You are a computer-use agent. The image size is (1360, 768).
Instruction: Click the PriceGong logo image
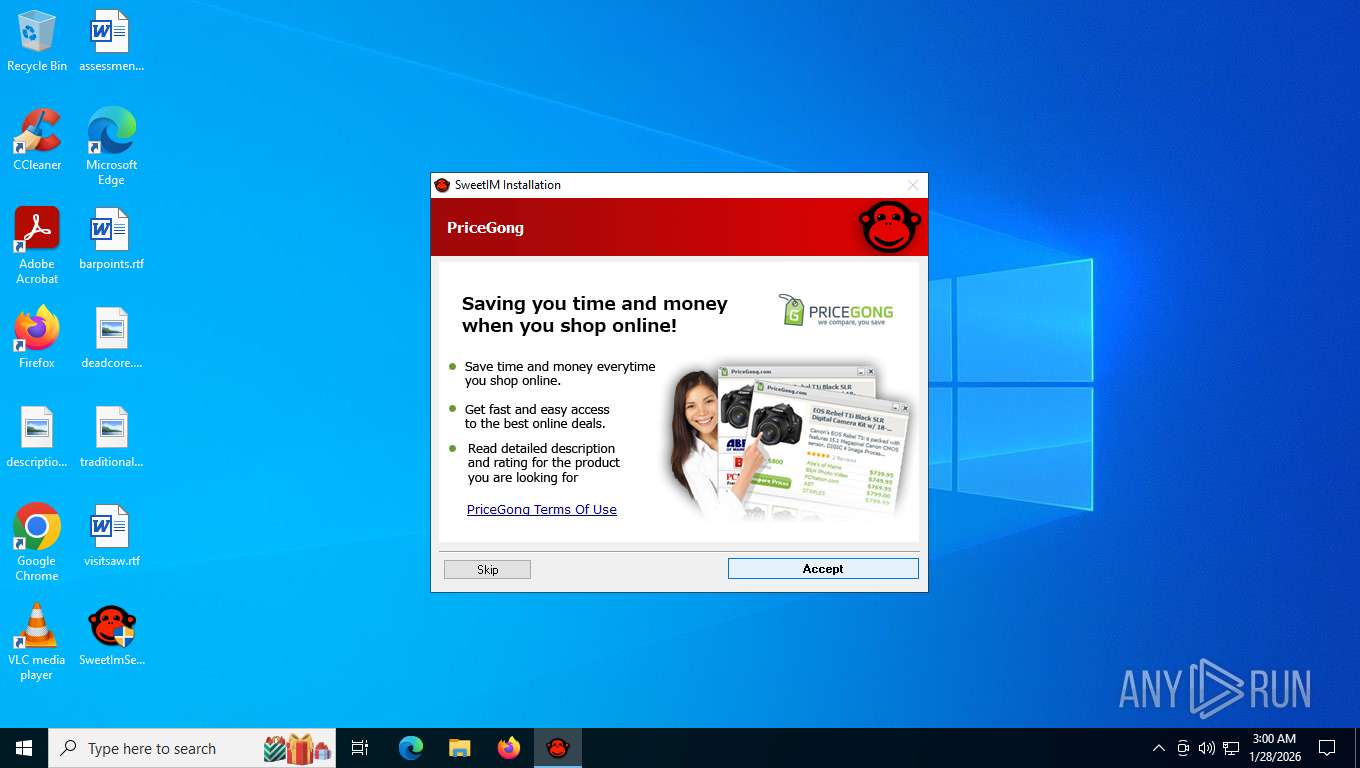(836, 311)
